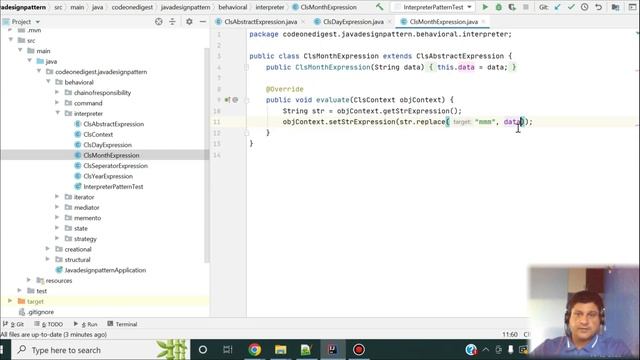Open ClsContext in project tree

coord(98,134)
